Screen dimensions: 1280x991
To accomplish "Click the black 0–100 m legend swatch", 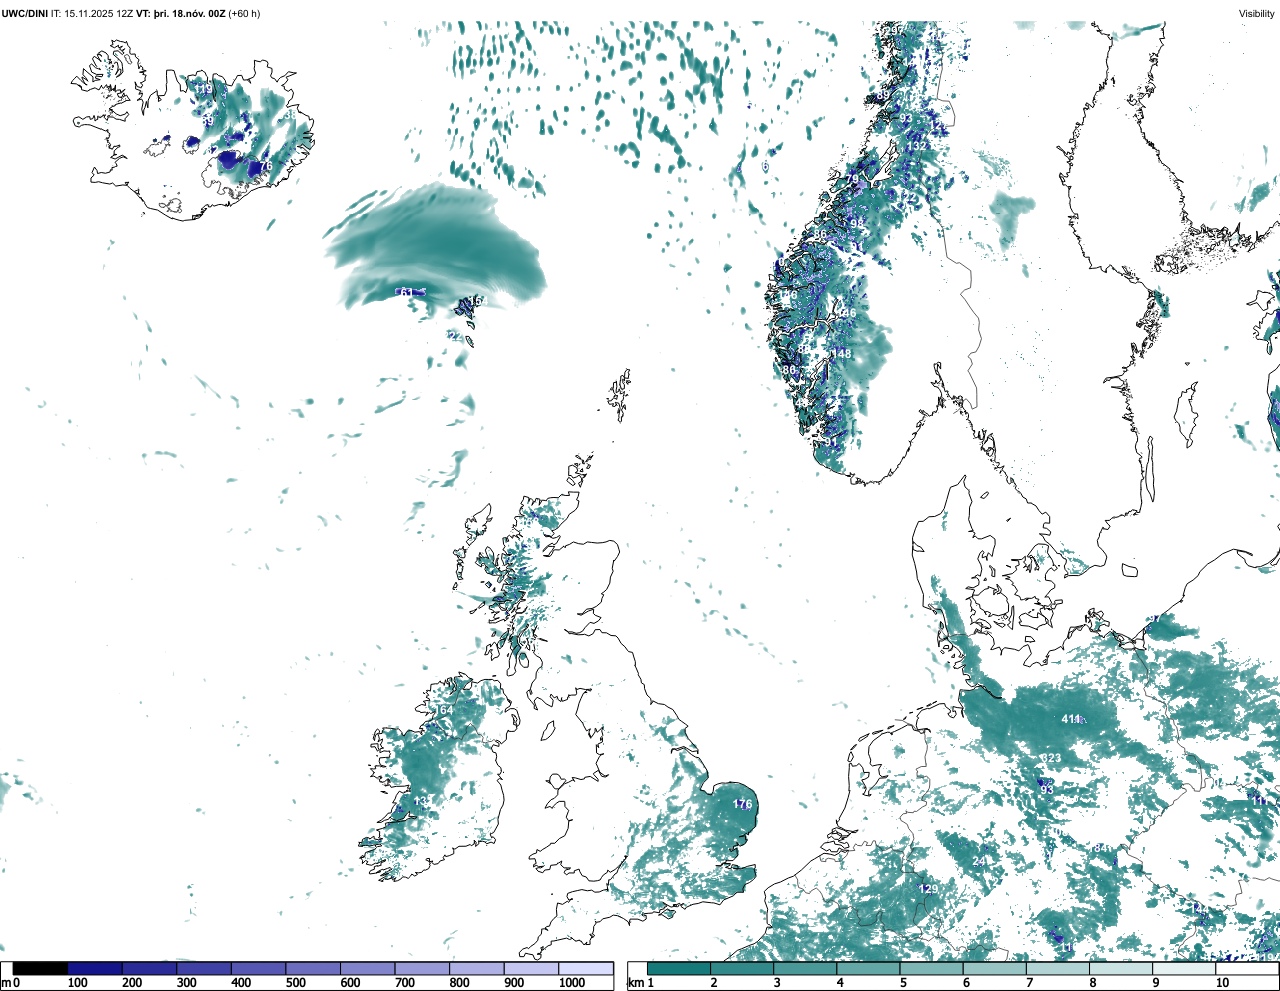I will point(40,968).
